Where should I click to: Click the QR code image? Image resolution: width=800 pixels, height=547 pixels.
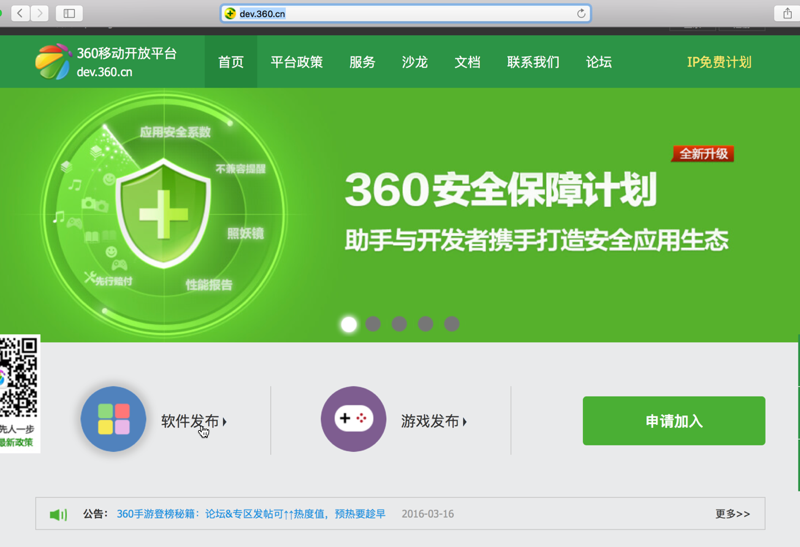(x=19, y=377)
